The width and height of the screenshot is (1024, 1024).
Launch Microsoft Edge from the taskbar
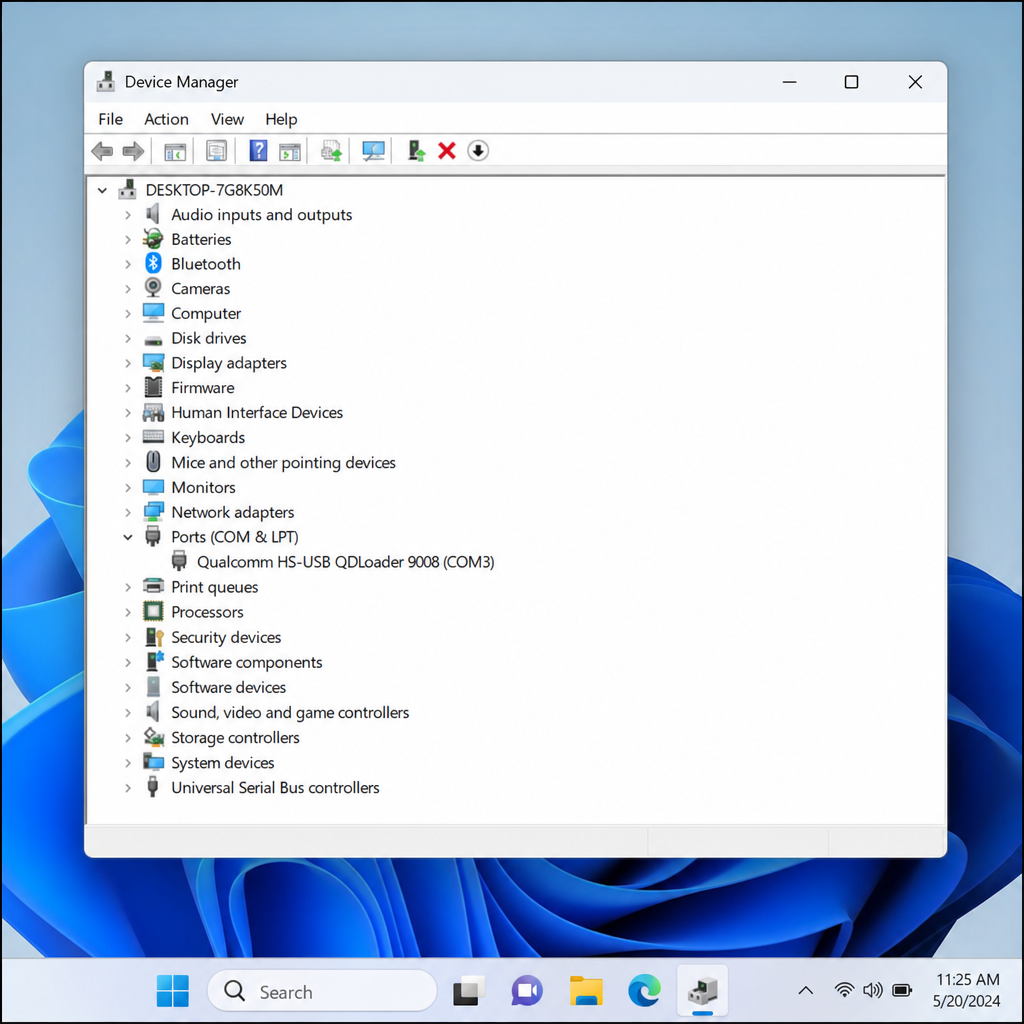(644, 991)
